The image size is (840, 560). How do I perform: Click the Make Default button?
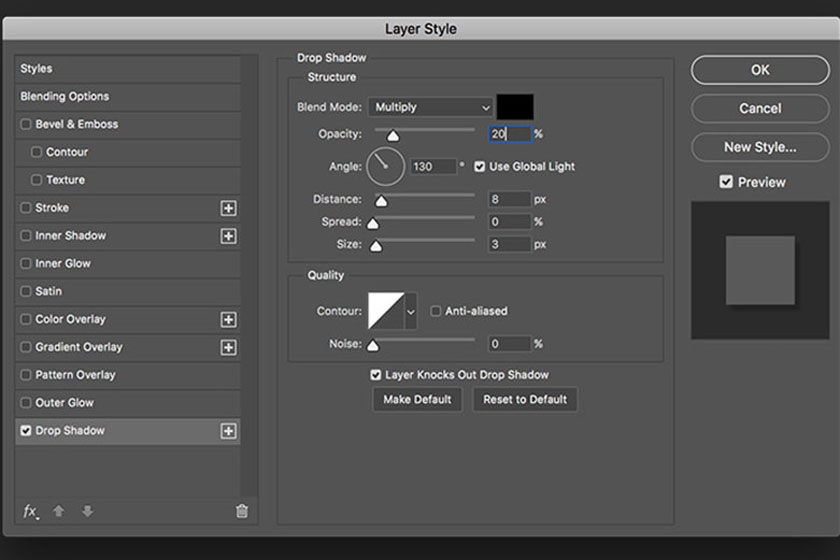tap(417, 400)
